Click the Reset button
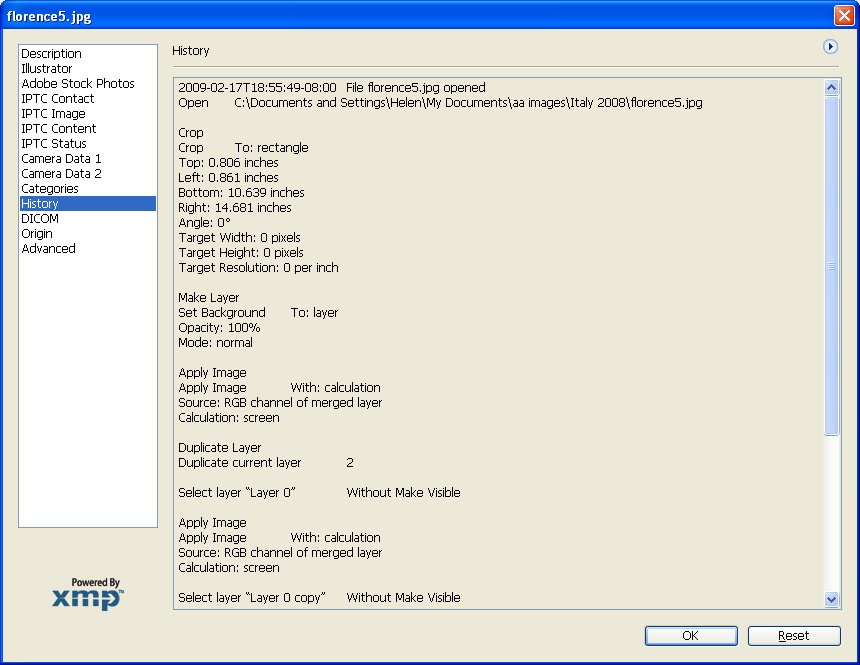This screenshot has height=665, width=860. tap(794, 636)
